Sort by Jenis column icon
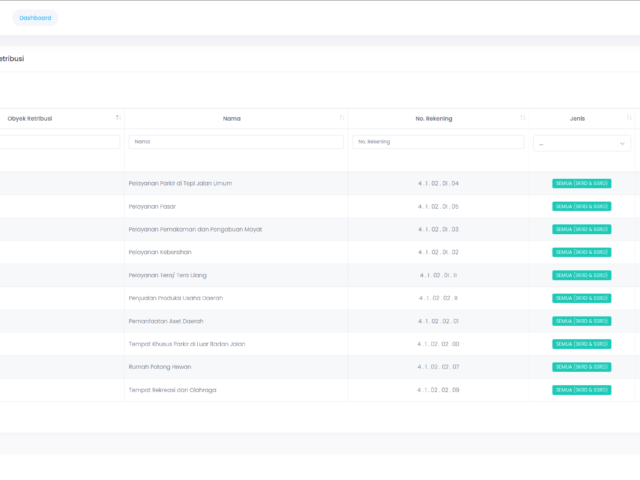 629,118
